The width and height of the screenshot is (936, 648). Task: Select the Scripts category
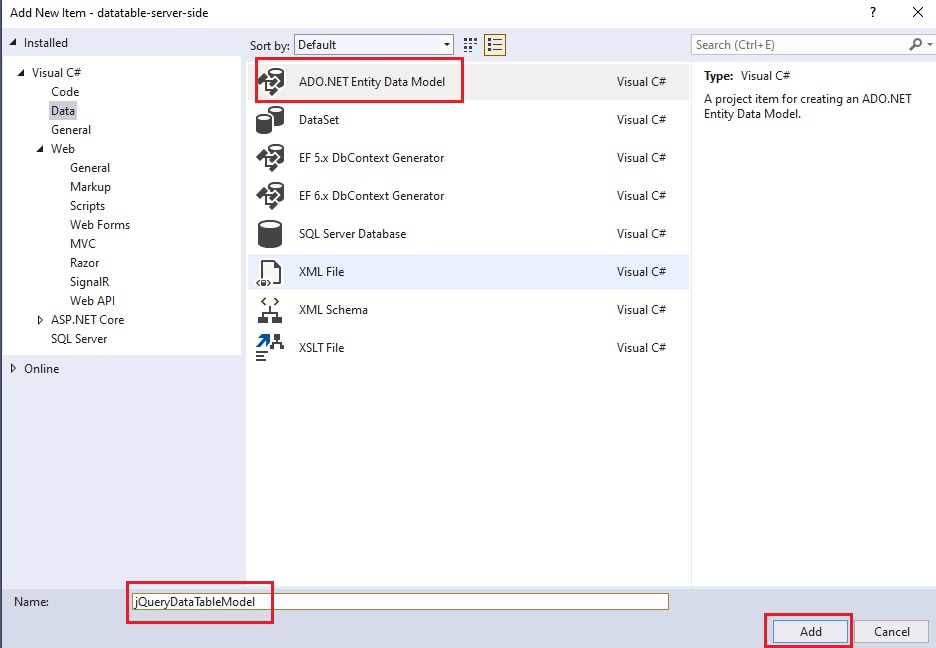[87, 206]
